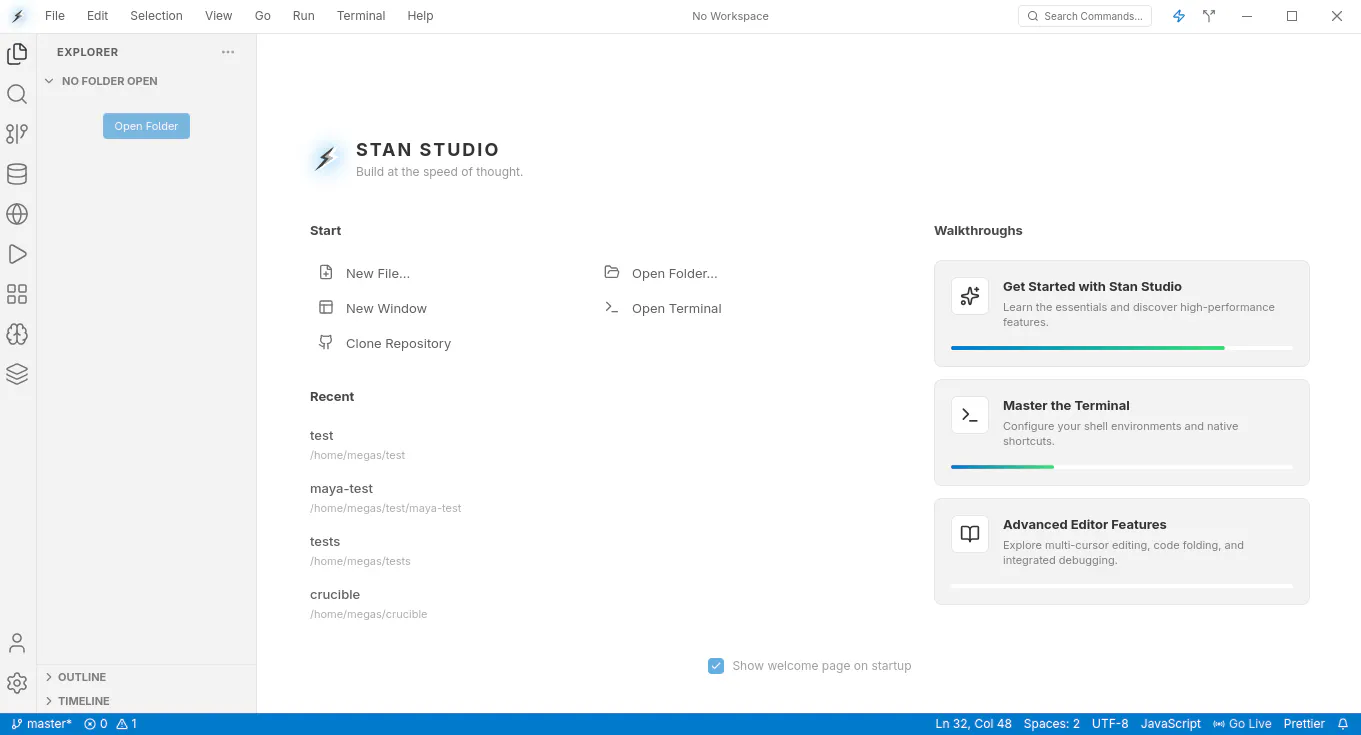Viewport: 1361px width, 735px height.
Task: Click UTF-8 encoding in status bar
Action: (x=1110, y=724)
